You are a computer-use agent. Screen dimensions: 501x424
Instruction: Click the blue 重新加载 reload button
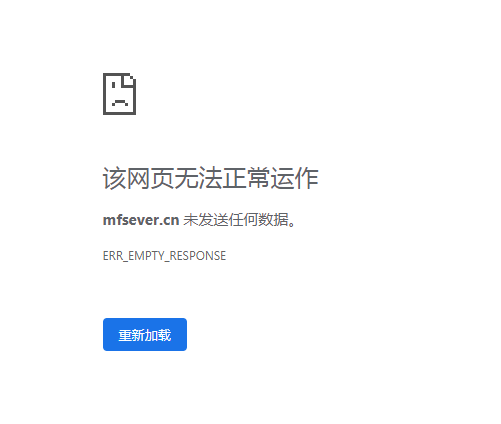(x=145, y=334)
